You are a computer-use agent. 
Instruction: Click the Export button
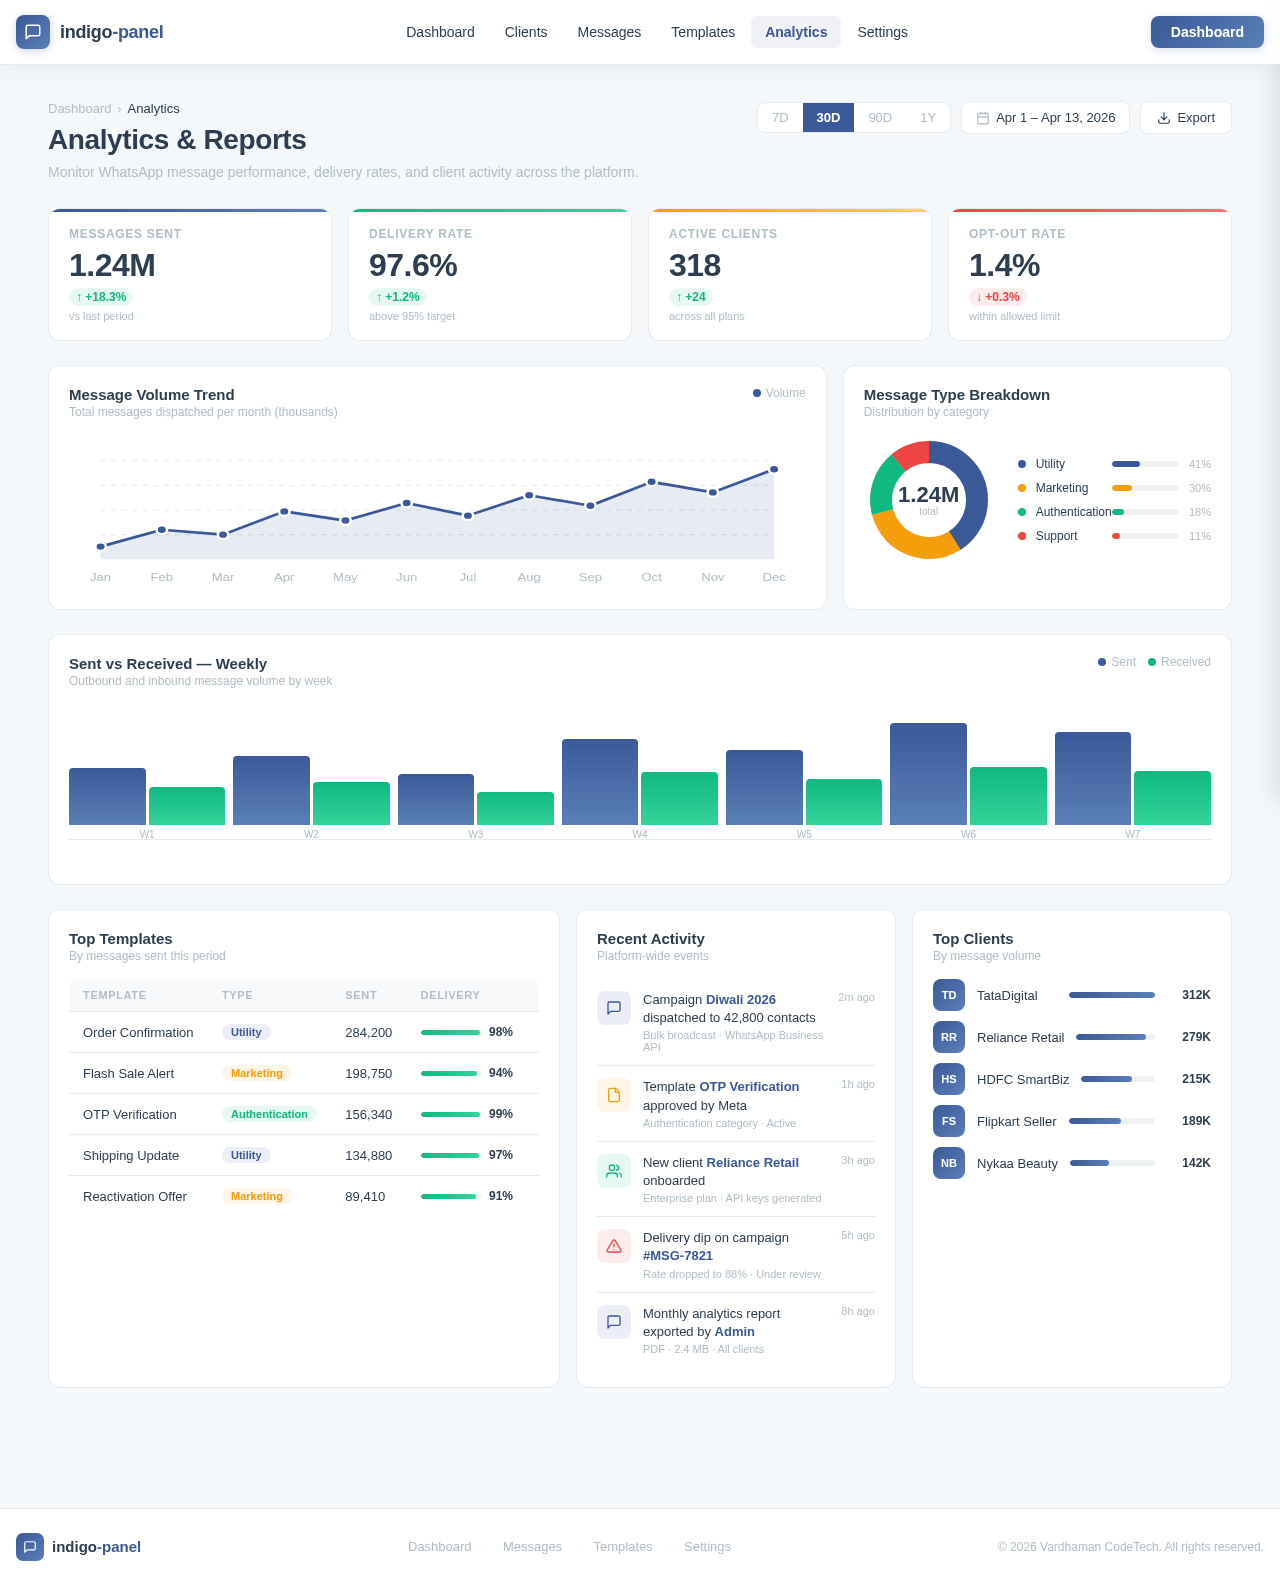1186,118
